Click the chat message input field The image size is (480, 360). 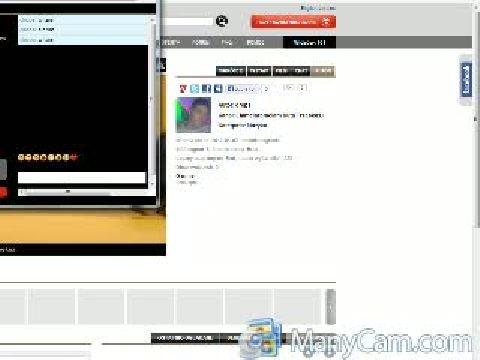[82, 178]
